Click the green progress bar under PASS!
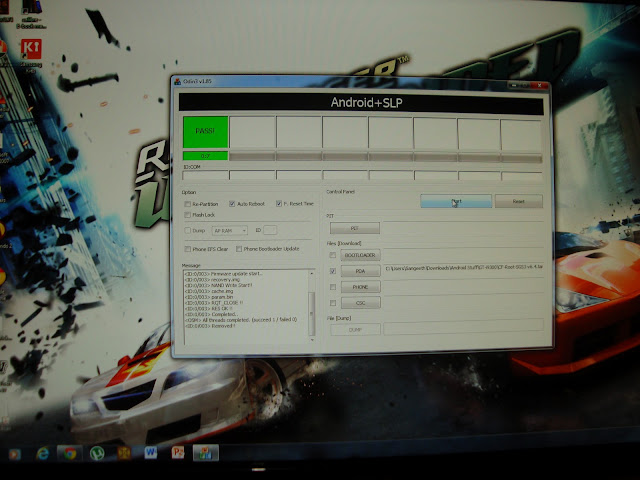The width and height of the screenshot is (640, 480). 205,156
